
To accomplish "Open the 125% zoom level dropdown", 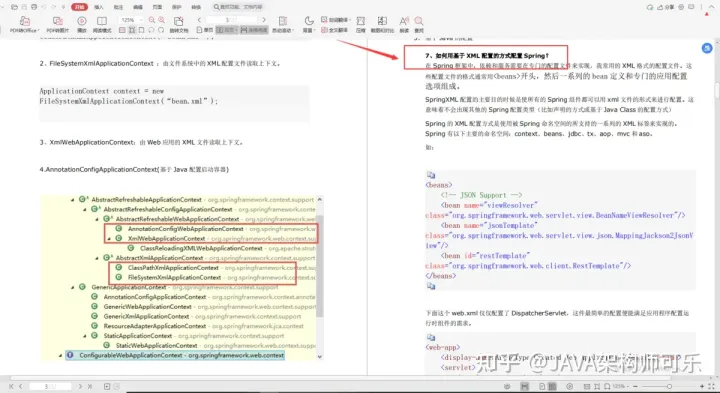I will click(141, 20).
